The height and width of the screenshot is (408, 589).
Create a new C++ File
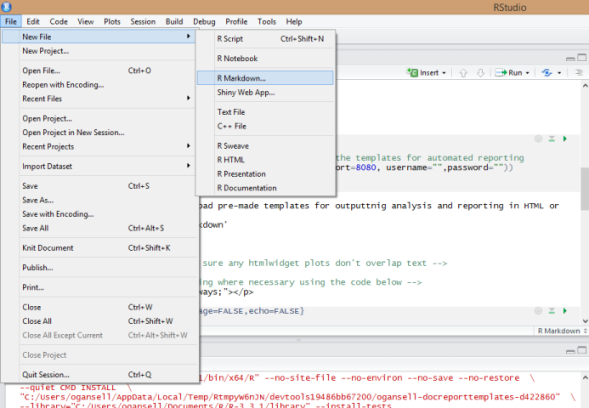[265, 126]
